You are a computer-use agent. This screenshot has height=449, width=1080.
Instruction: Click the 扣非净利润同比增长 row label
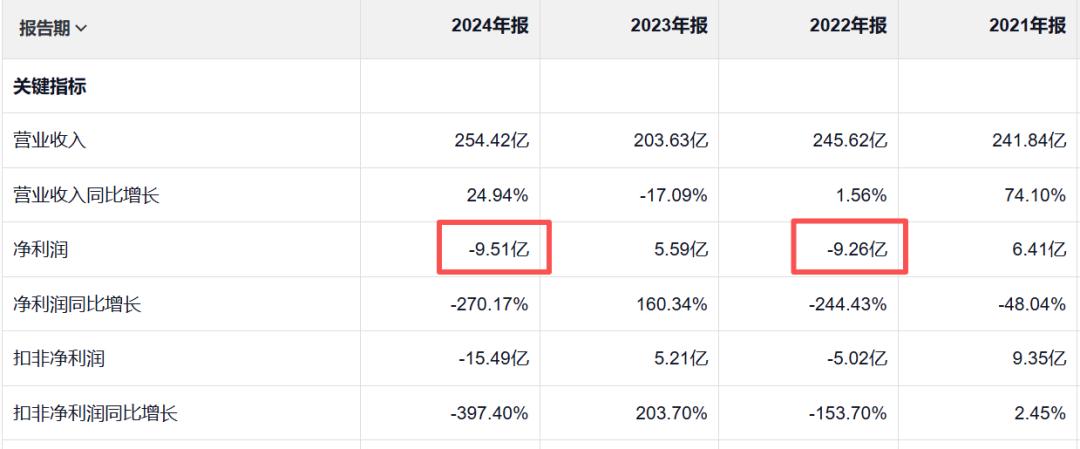95,412
